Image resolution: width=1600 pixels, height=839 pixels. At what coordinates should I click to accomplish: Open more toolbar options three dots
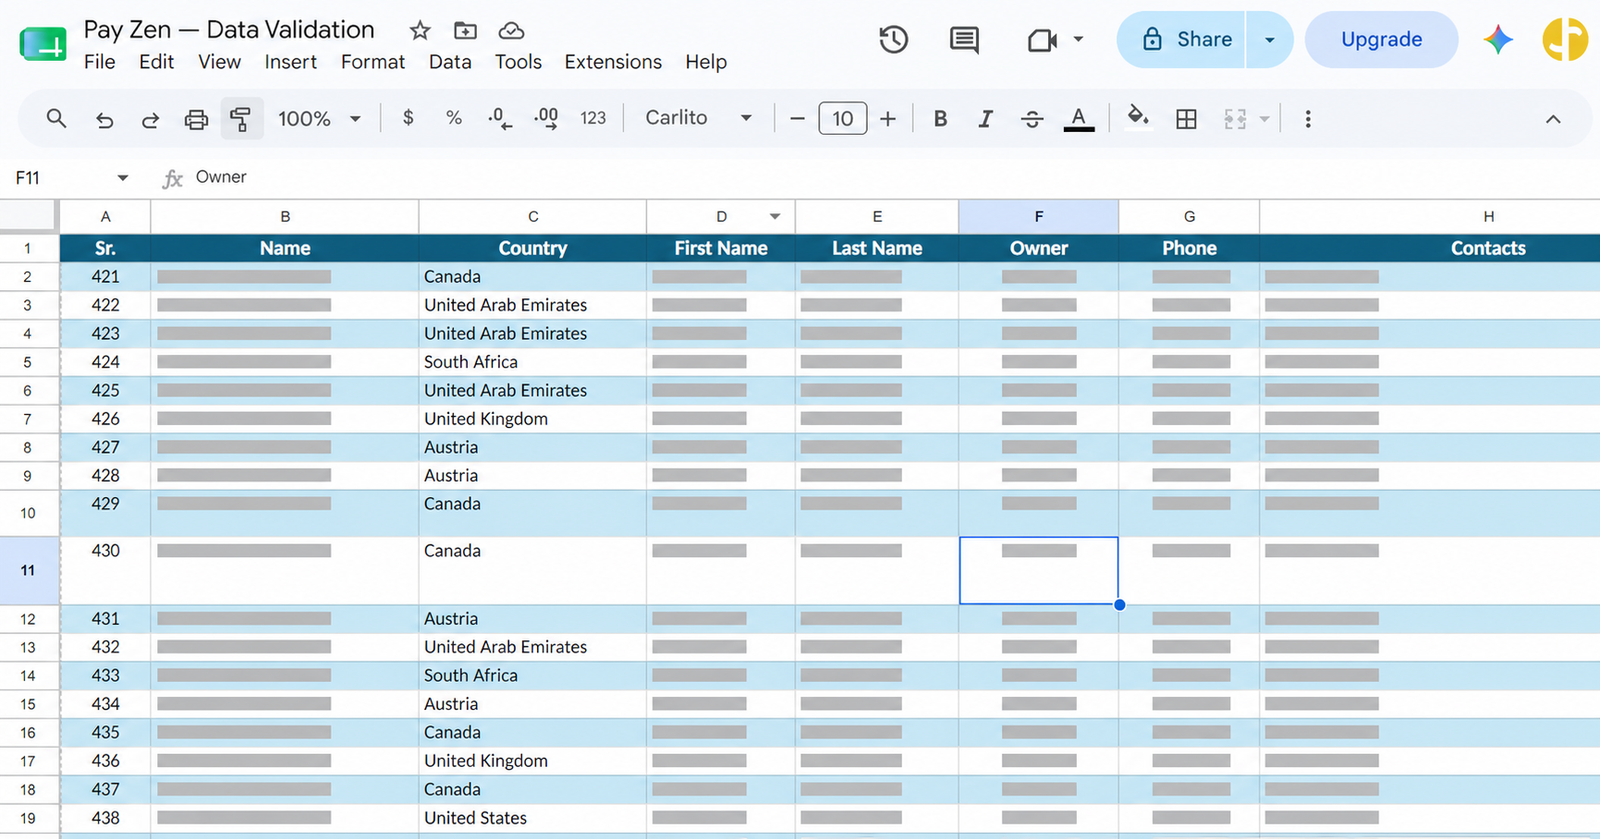1308,119
